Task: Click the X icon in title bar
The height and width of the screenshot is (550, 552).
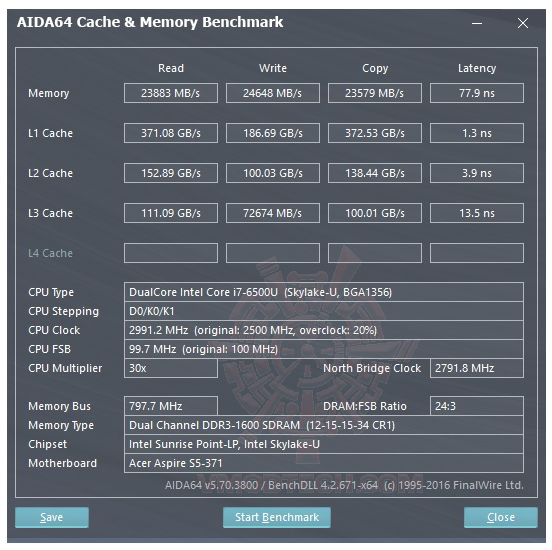Action: (x=523, y=23)
